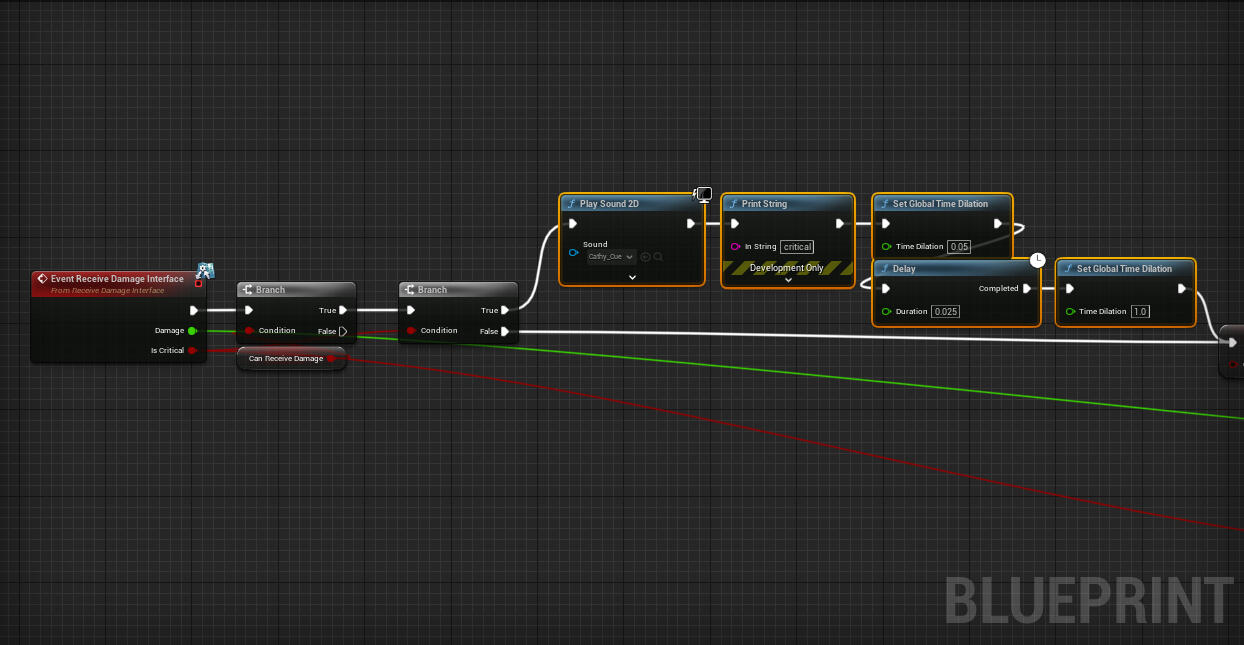1244x645 pixels.
Task: Click the red Is Critical output pin
Action: (x=192, y=350)
